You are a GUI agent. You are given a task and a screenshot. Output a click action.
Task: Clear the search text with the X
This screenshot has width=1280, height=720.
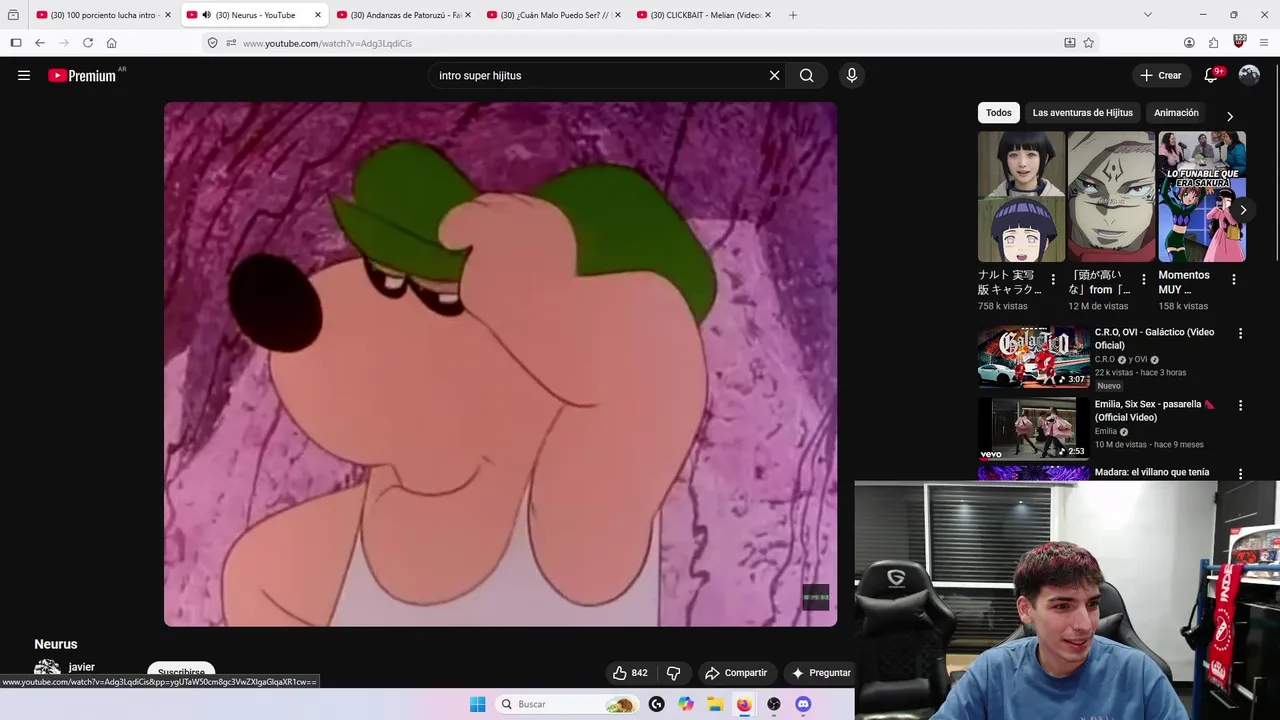pos(774,75)
